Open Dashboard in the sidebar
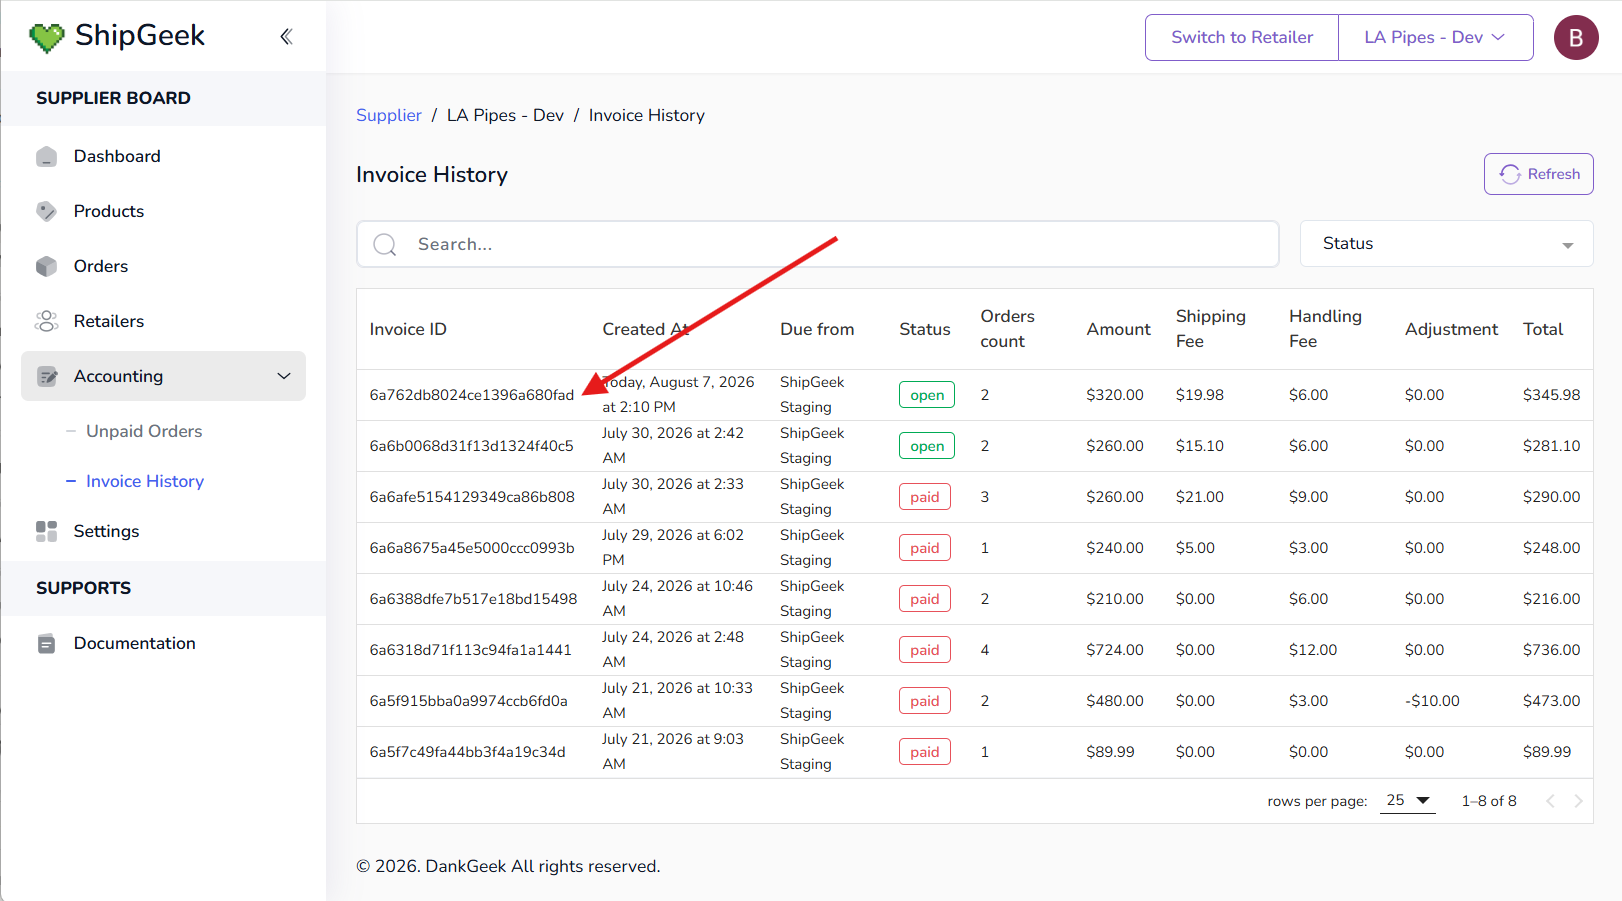Screen dimensions: 1622x901 163,156
